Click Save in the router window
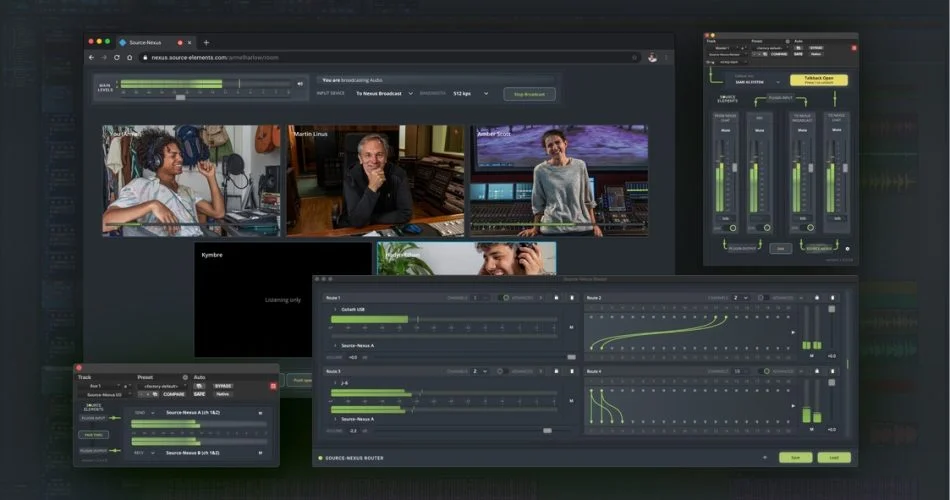The width and height of the screenshot is (950, 500). [x=796, y=458]
